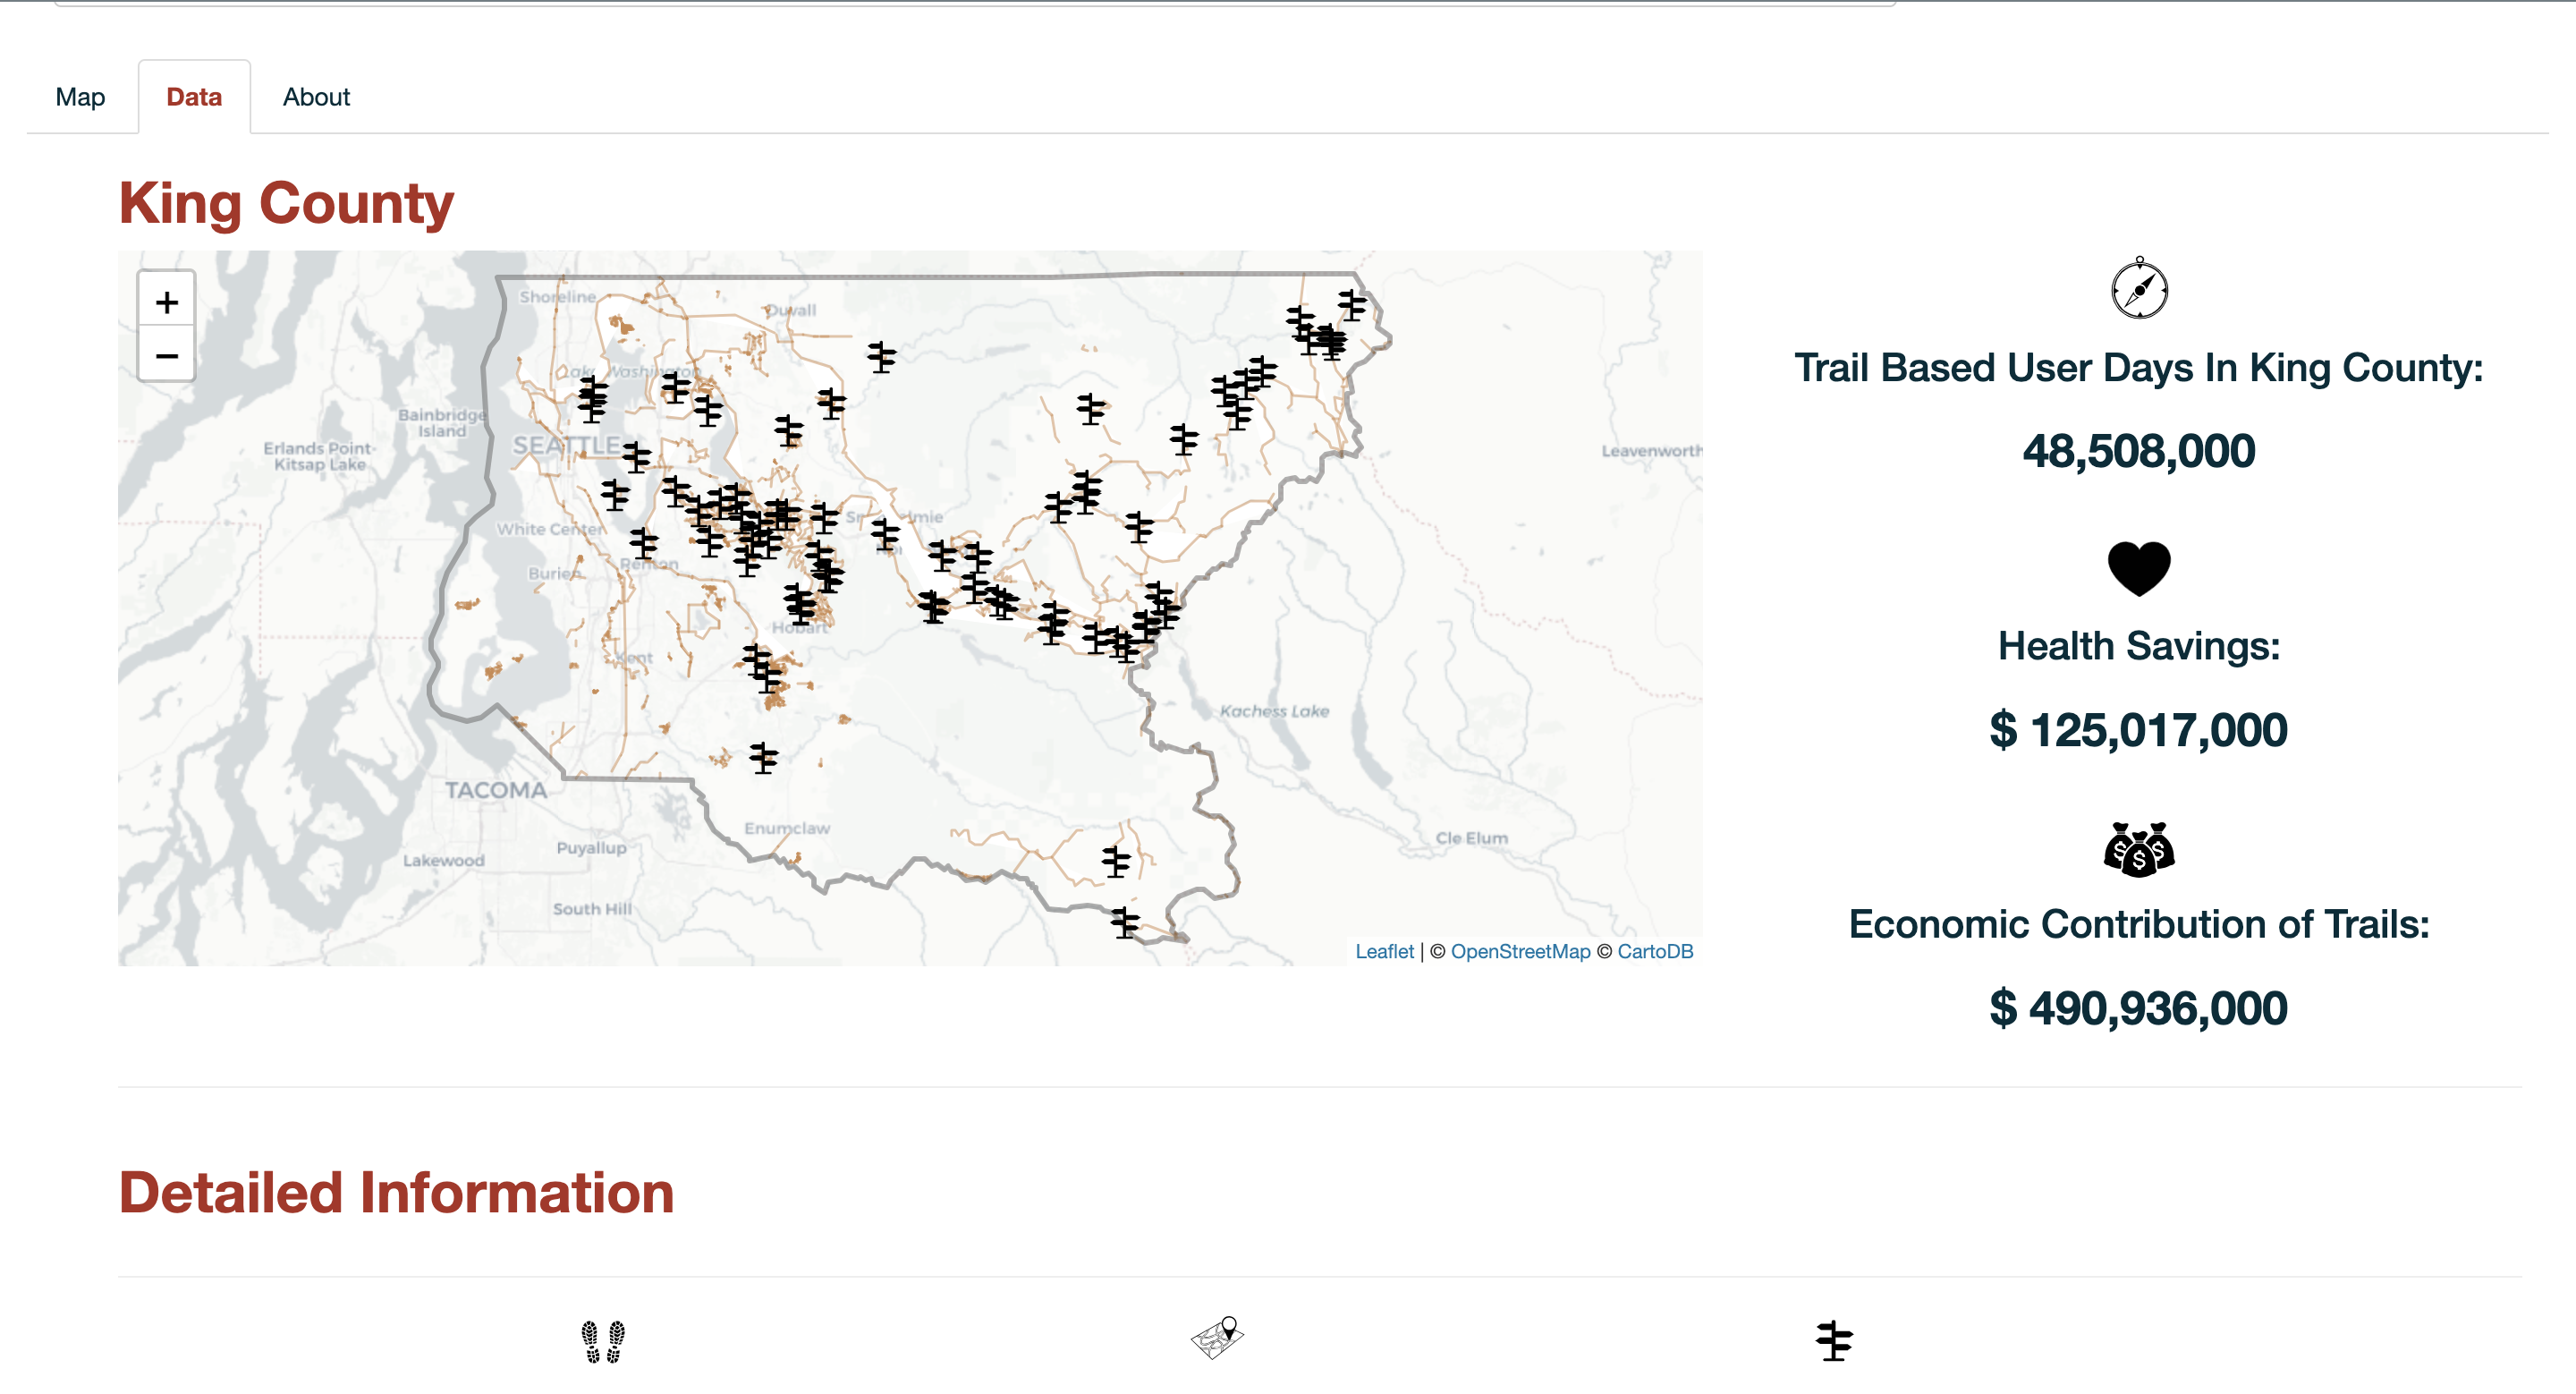Screen dimensions: 2576x1394
Task: Click the footprints icon in Detailed Information
Action: pyautogui.click(x=604, y=1342)
